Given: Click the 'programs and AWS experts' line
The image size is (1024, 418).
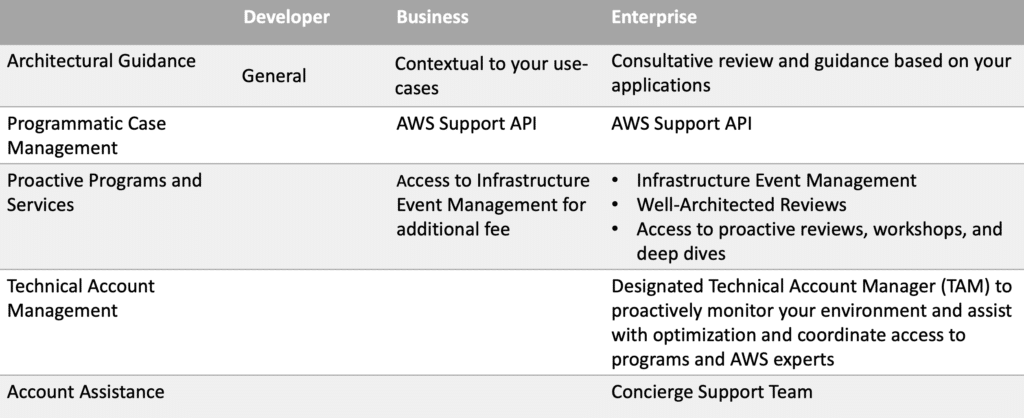Looking at the screenshot, I should (x=723, y=359).
